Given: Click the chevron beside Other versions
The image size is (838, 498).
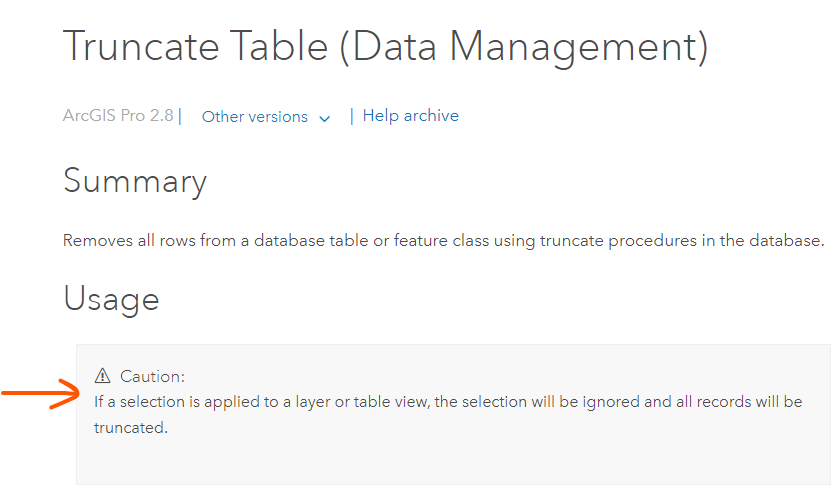Looking at the screenshot, I should (324, 118).
